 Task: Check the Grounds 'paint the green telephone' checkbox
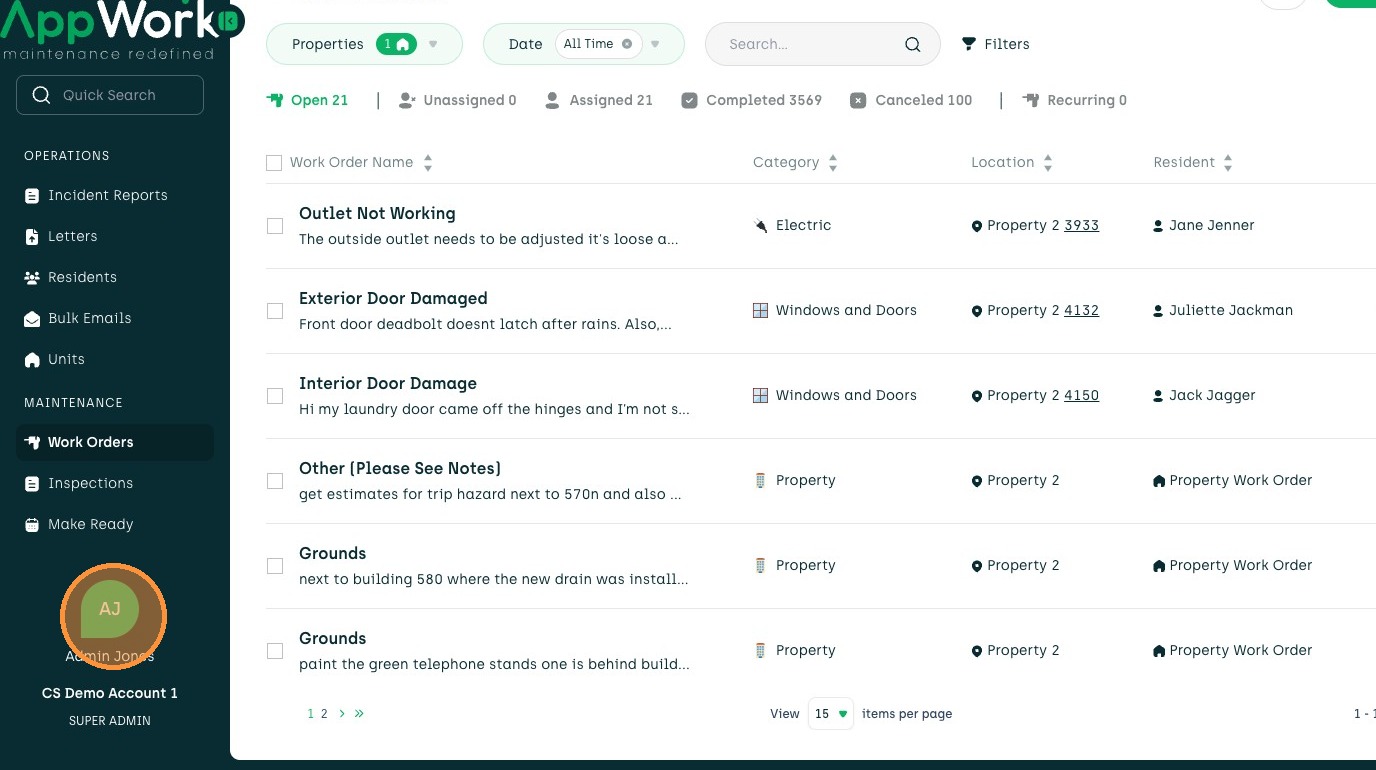point(275,652)
